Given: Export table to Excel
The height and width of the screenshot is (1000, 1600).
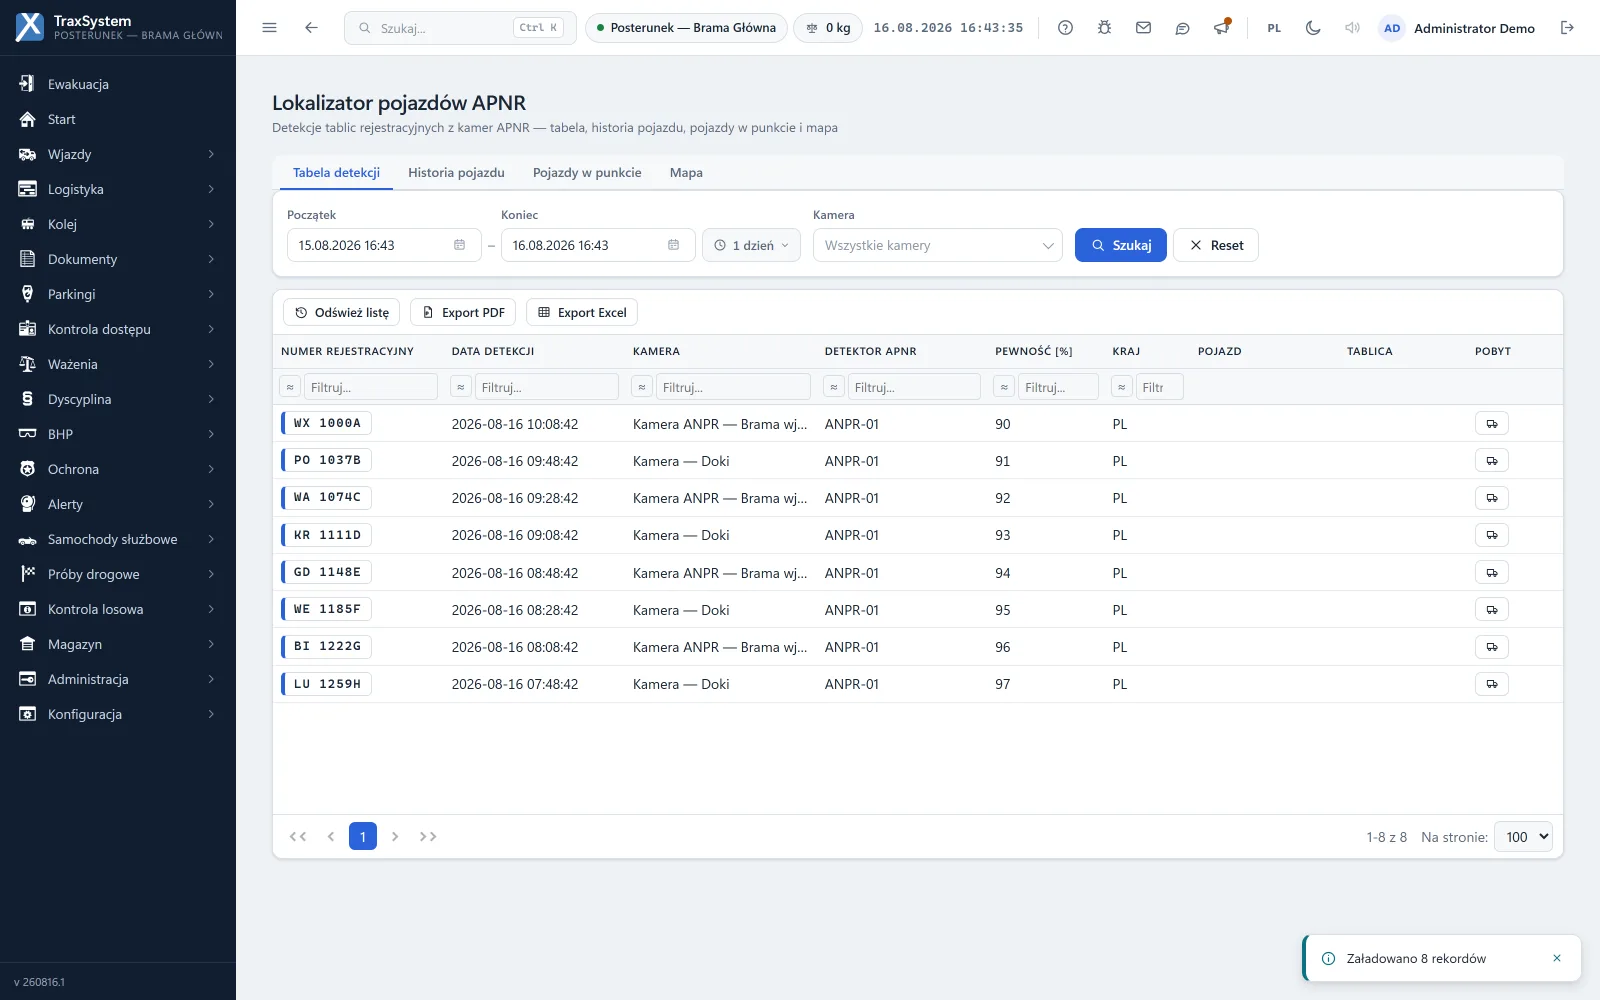Looking at the screenshot, I should click(582, 312).
